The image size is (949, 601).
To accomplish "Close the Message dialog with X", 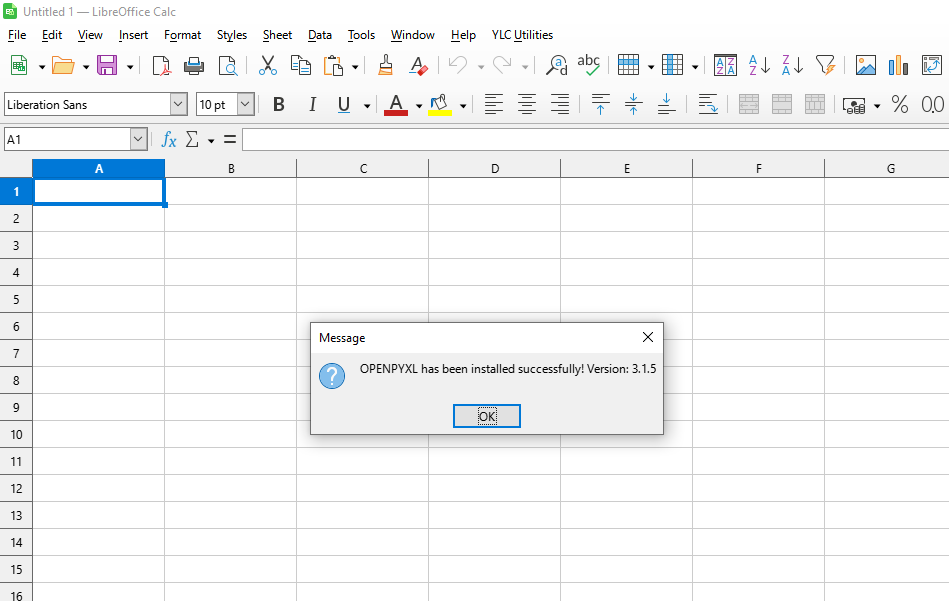I will pos(647,337).
